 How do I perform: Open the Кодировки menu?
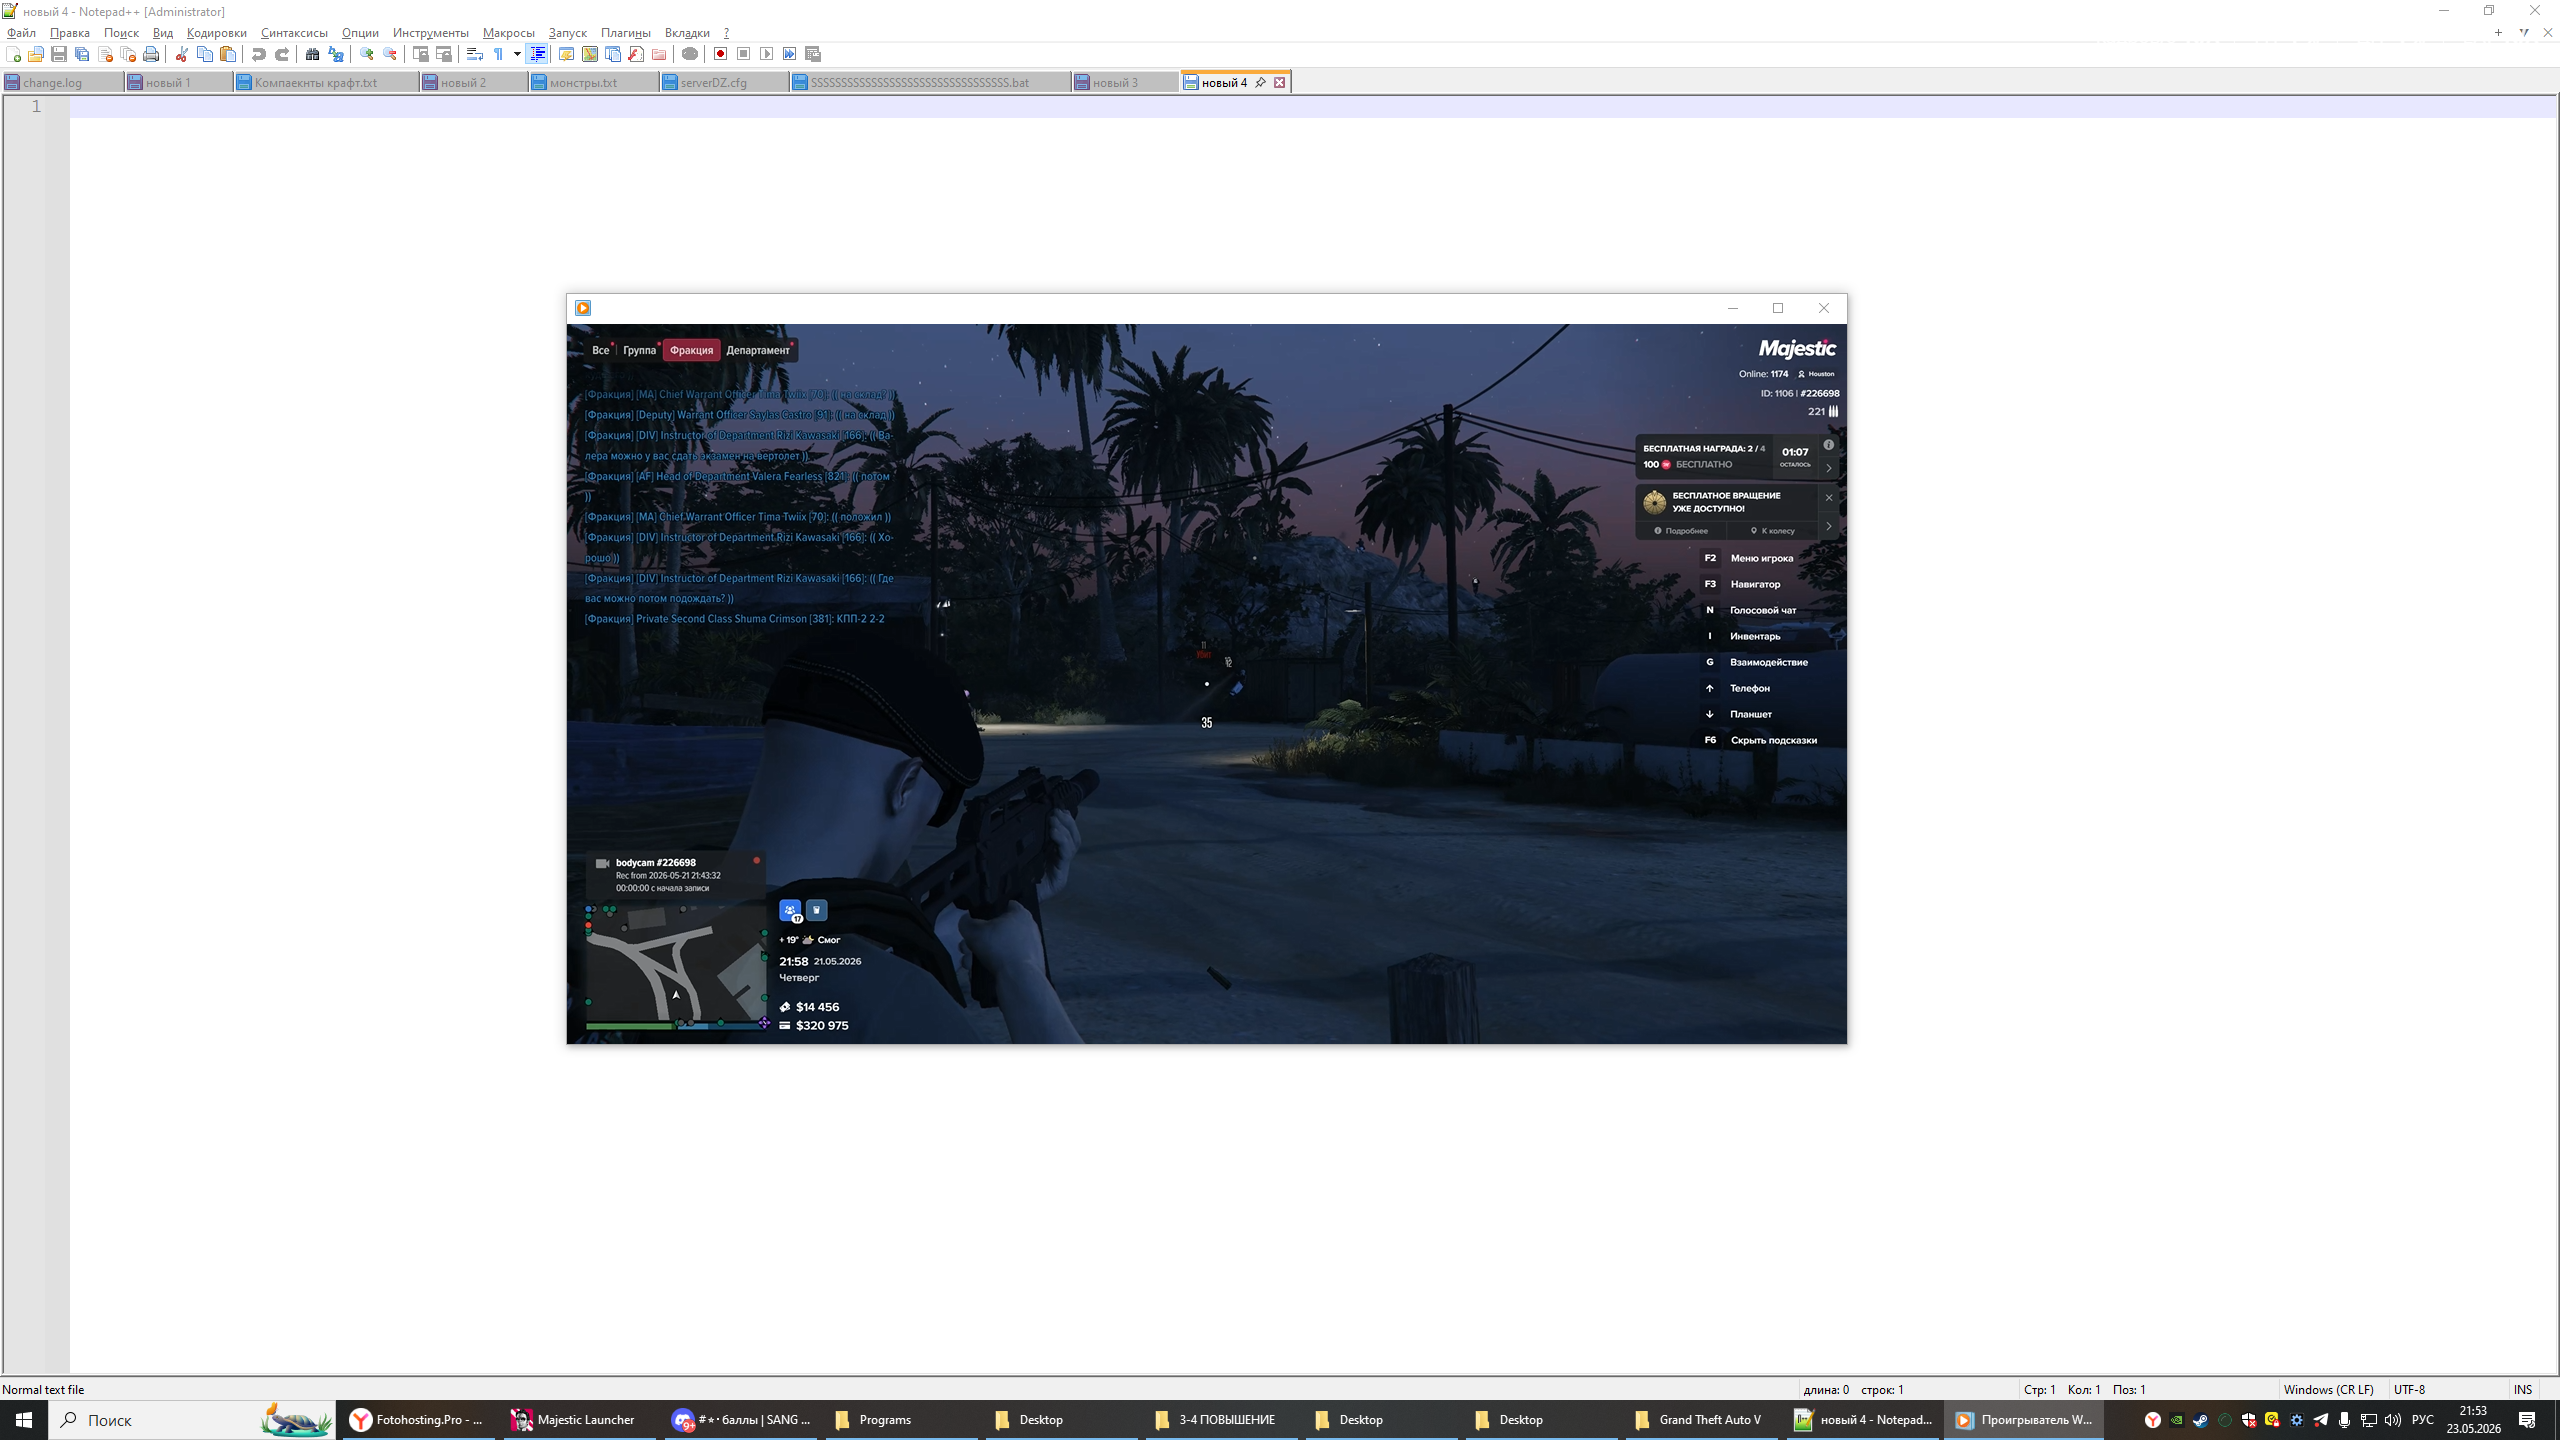point(216,33)
